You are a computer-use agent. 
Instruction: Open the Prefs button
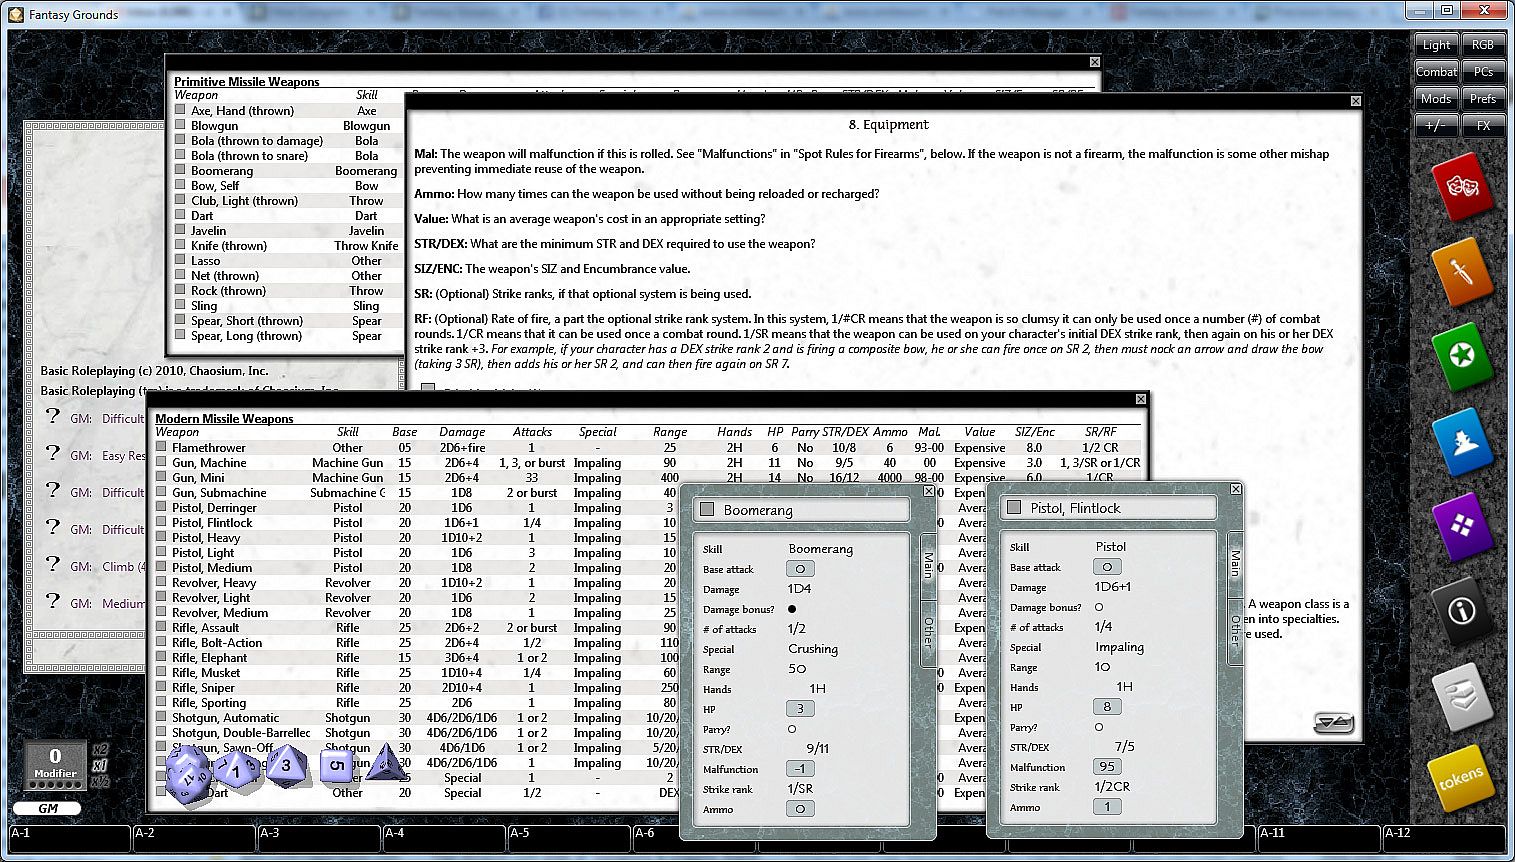coord(1483,99)
